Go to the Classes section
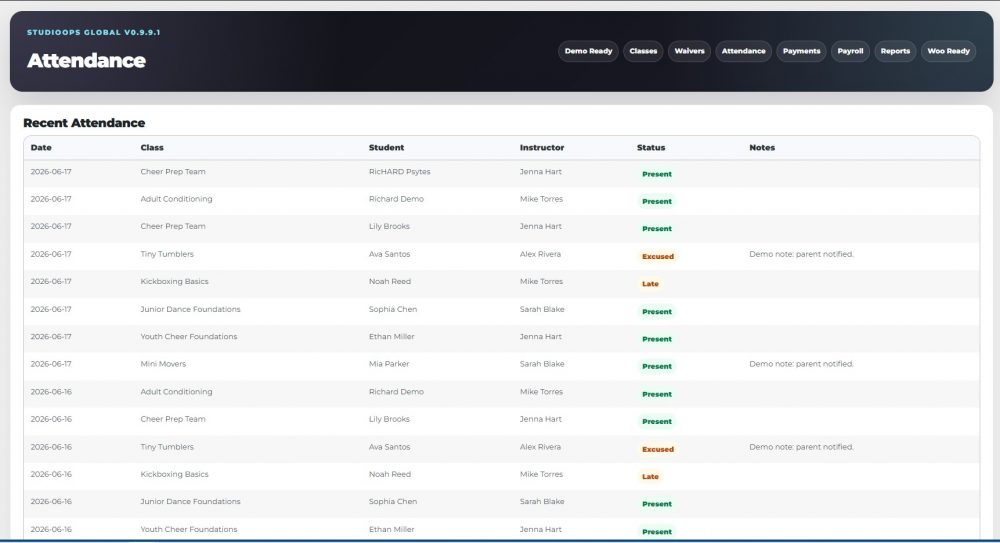Image resolution: width=1000 pixels, height=543 pixels. [643, 51]
